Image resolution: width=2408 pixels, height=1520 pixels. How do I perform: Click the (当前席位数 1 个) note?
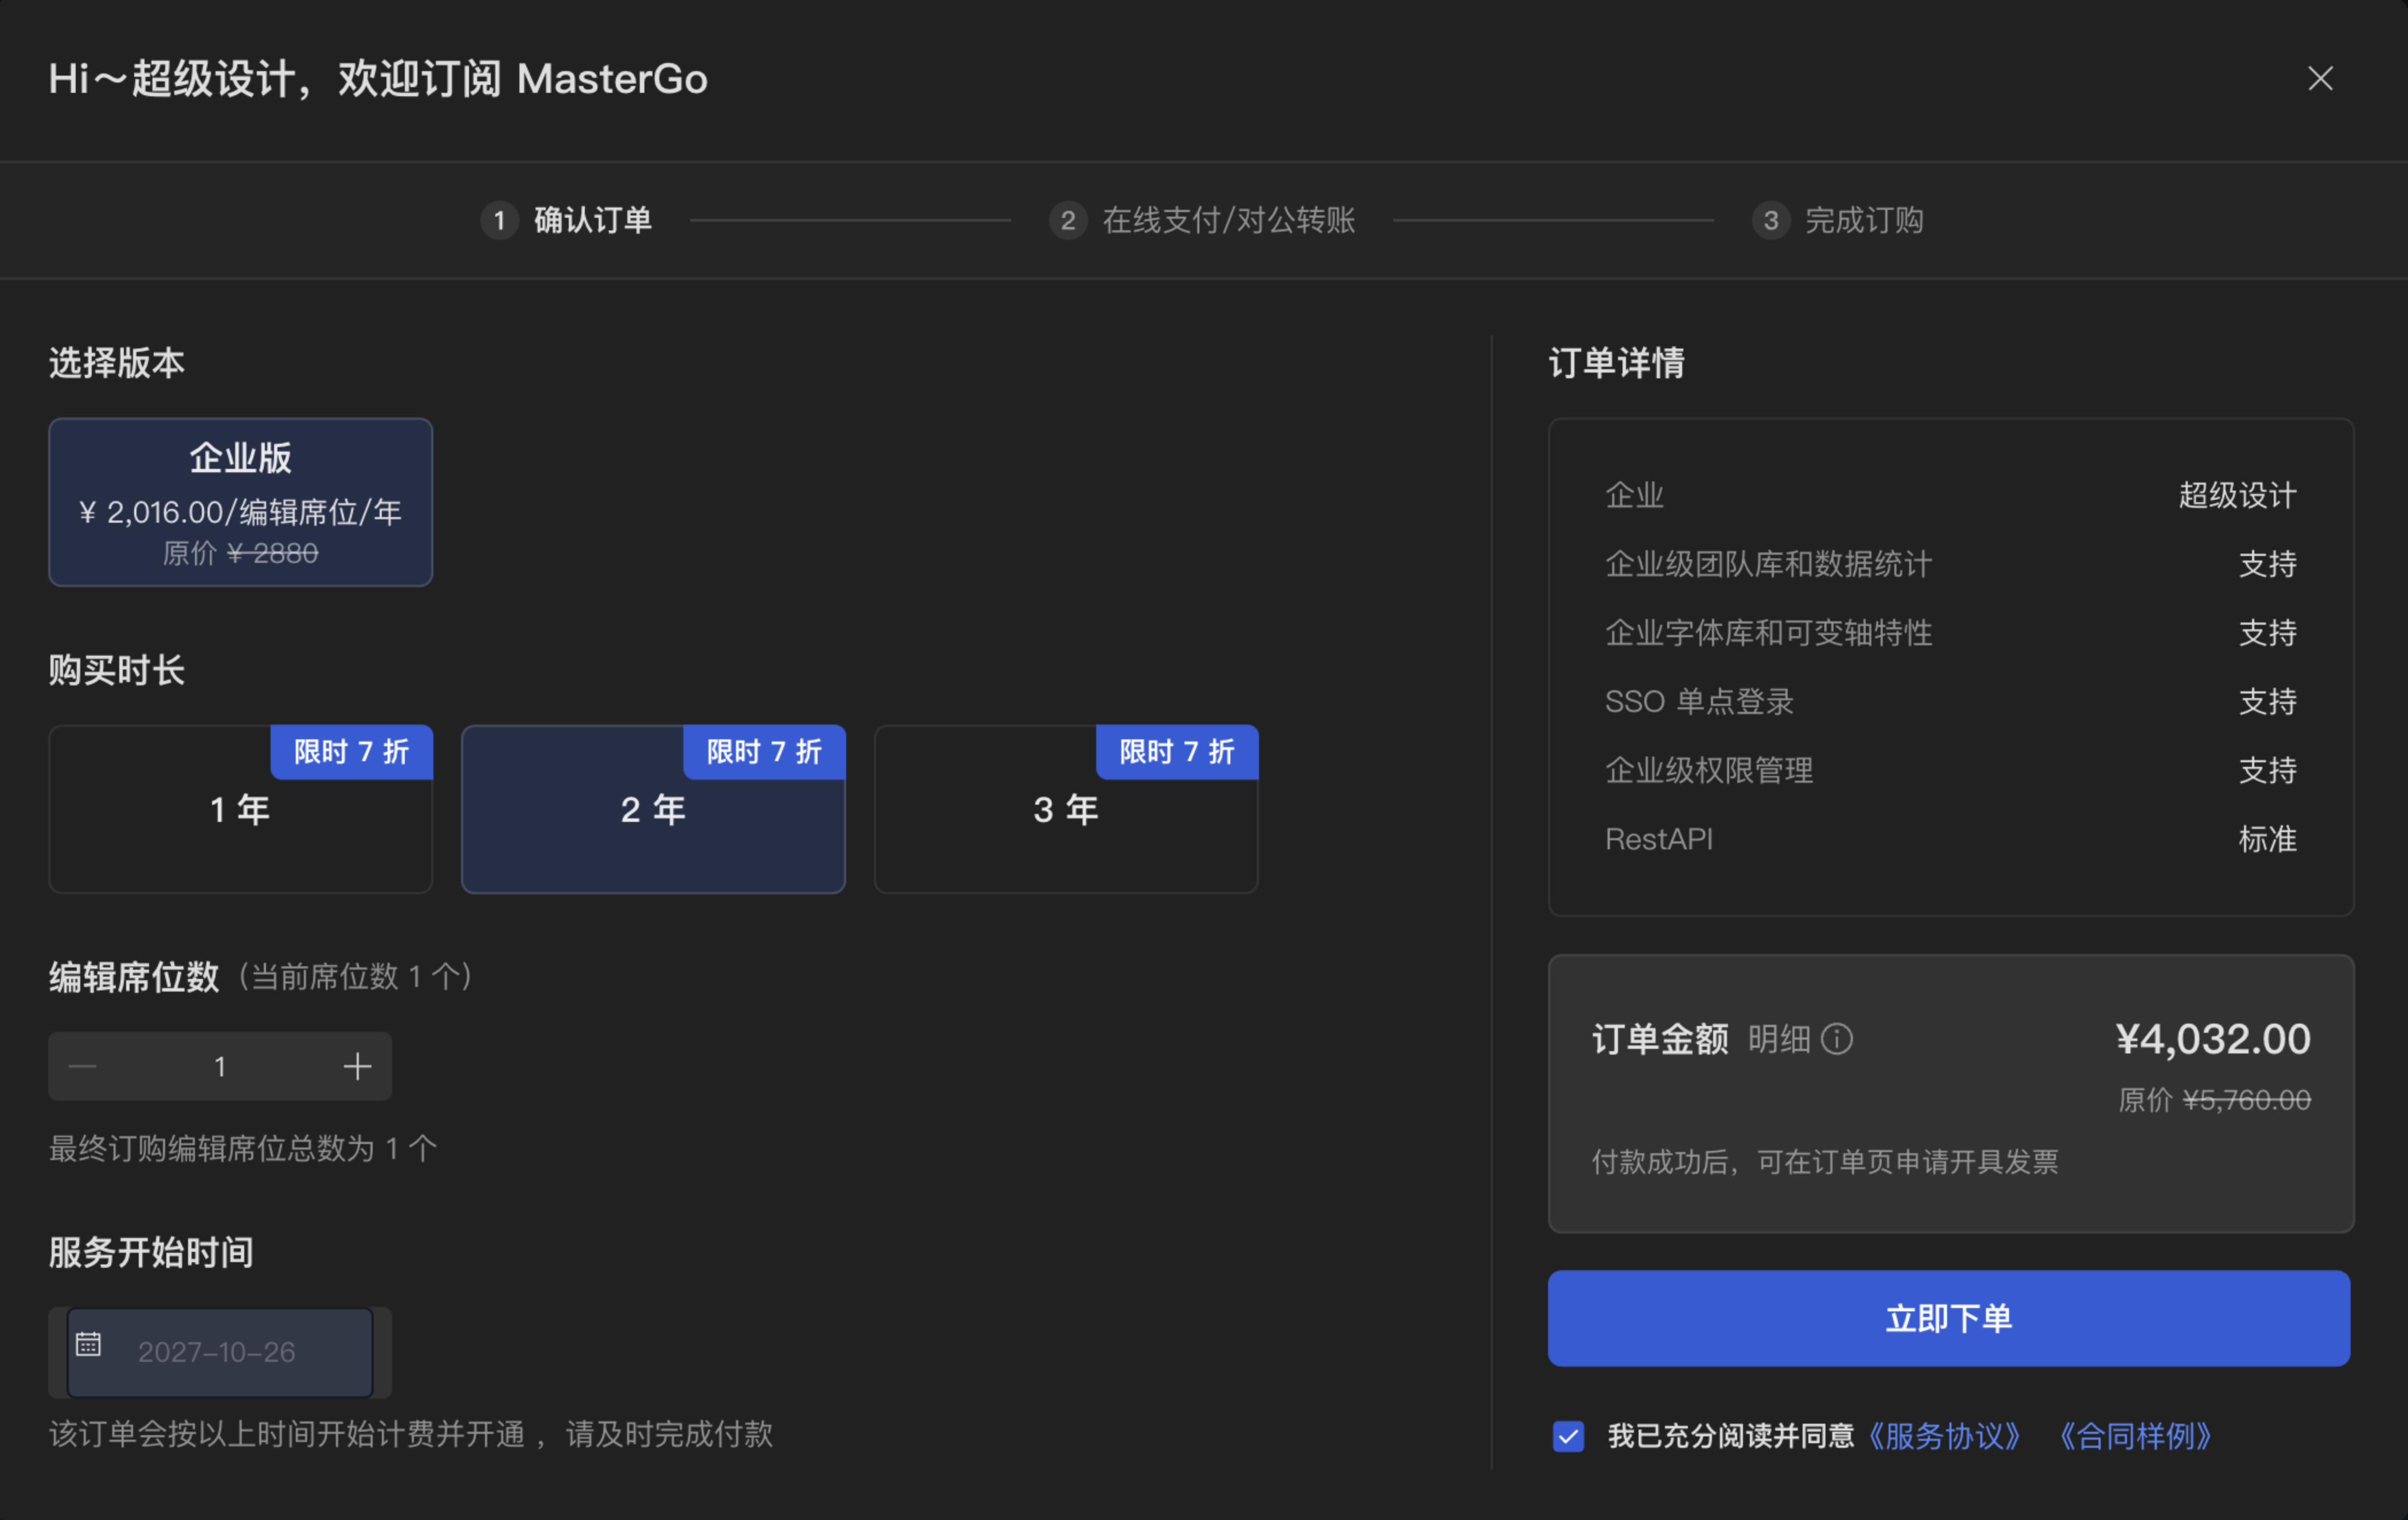[356, 976]
